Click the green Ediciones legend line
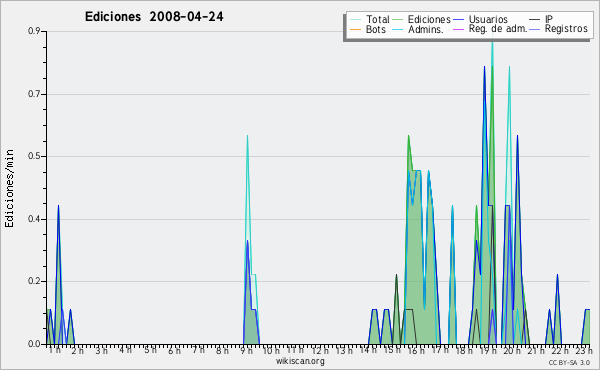The image size is (600, 370). click(x=398, y=20)
